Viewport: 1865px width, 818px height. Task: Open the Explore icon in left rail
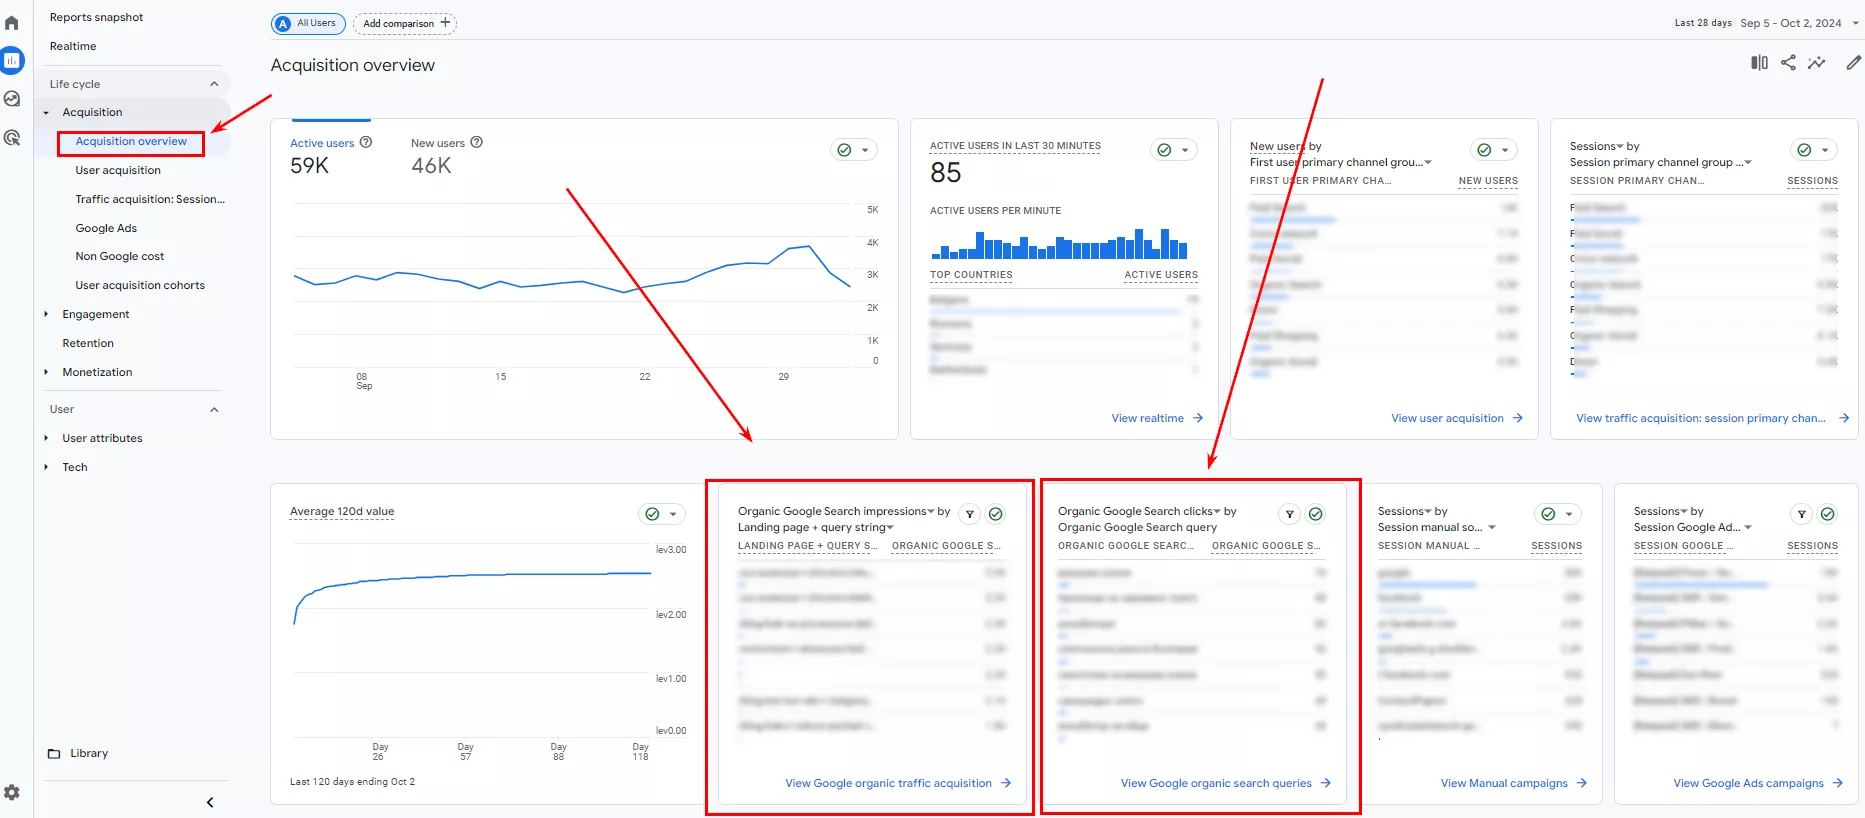(x=12, y=98)
